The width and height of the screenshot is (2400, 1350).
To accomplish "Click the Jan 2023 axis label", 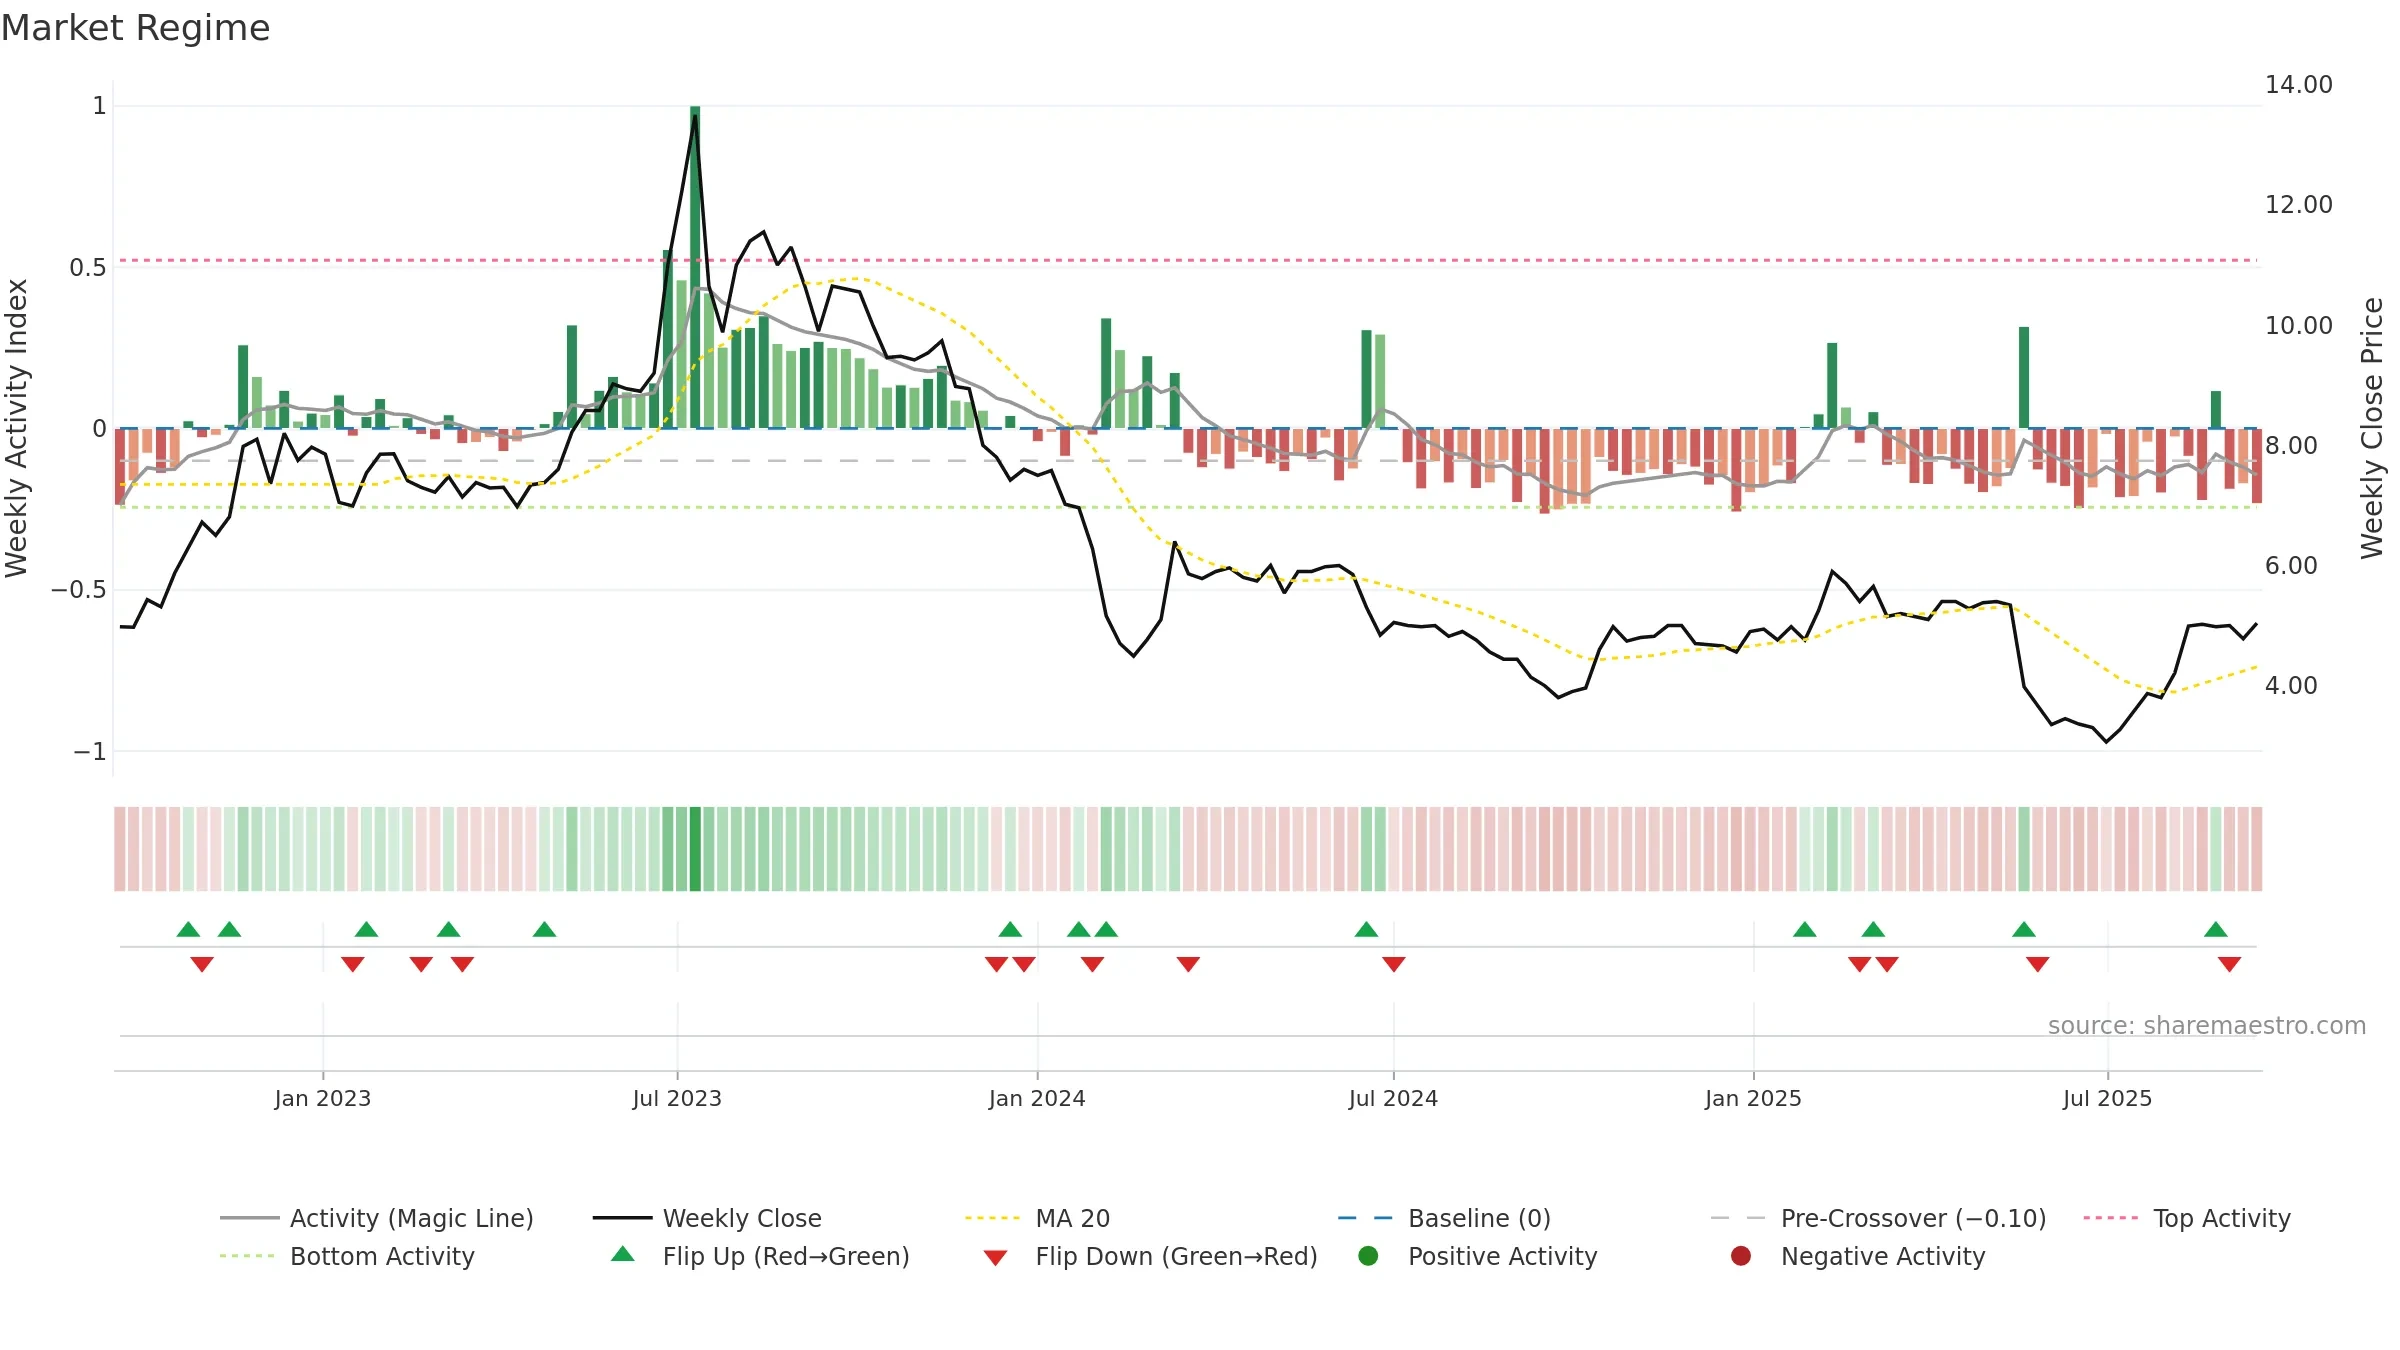I will pyautogui.click(x=323, y=1099).
